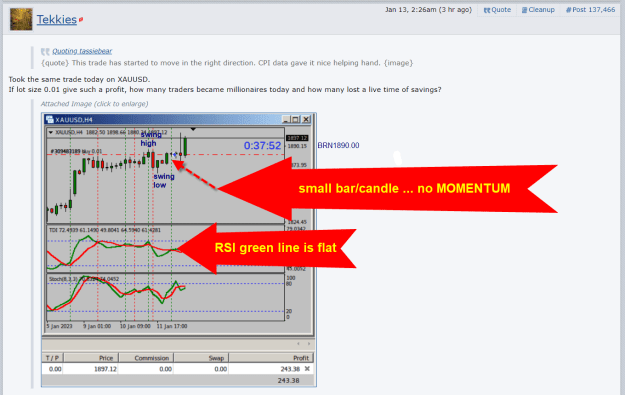Enlarge the attached XAUUSD chart image

179,250
